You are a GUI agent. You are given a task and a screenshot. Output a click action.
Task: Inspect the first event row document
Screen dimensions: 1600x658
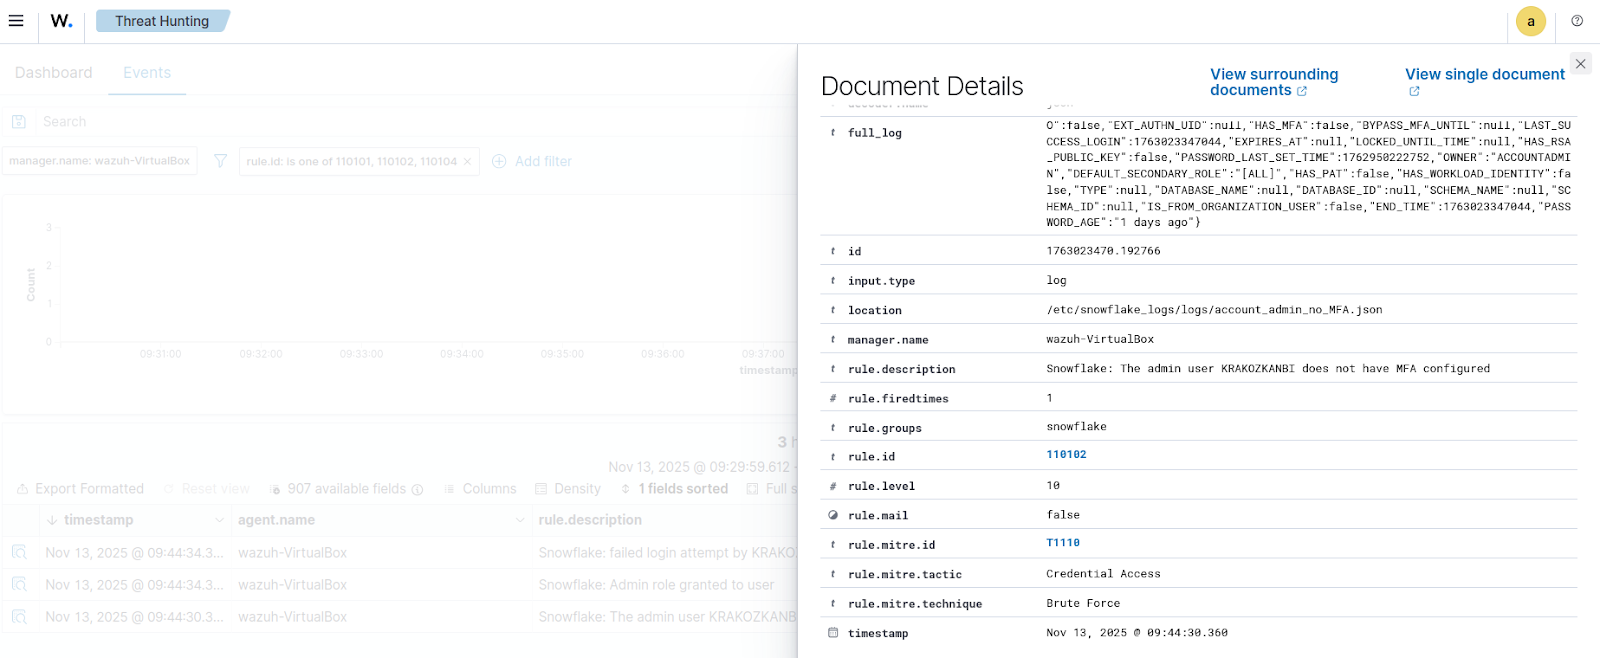click(19, 553)
